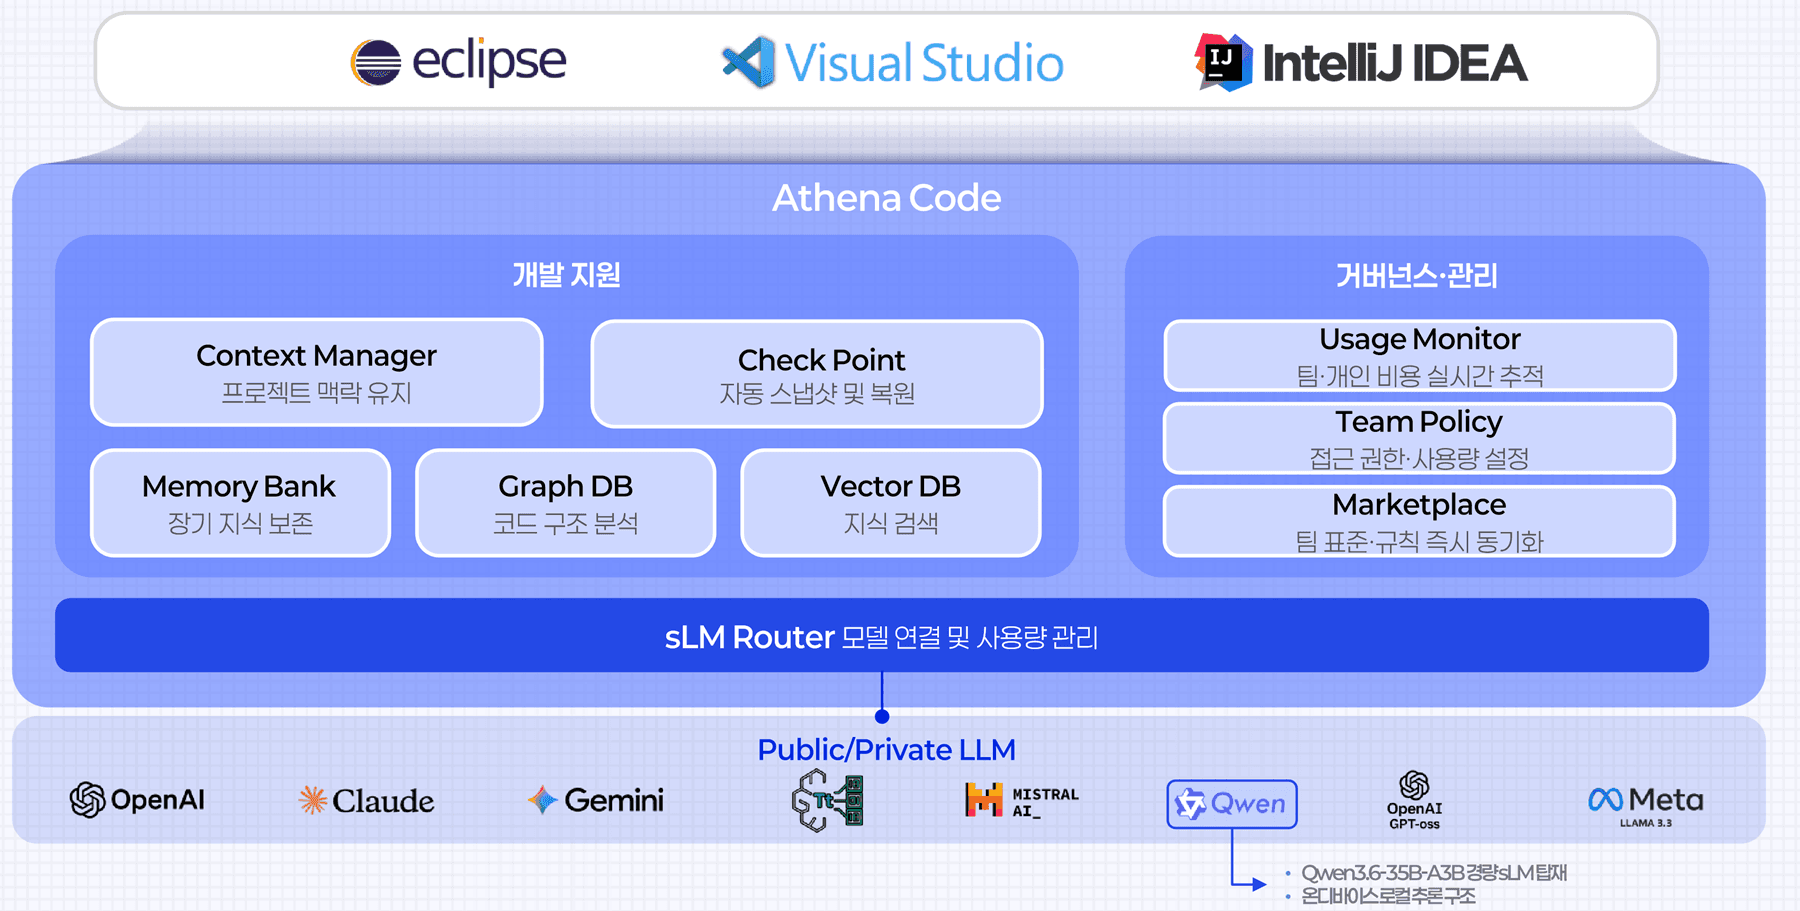
Task: Click the 팀 표준·규칙 즉시 동기화 text
Action: pos(1420,542)
